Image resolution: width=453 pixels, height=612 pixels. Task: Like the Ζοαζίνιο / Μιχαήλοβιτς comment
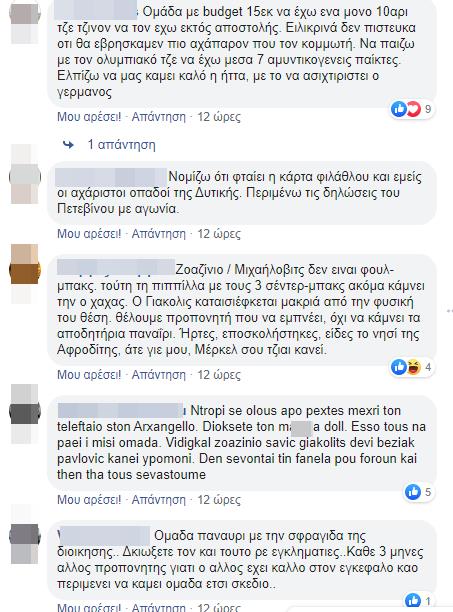[89, 375]
